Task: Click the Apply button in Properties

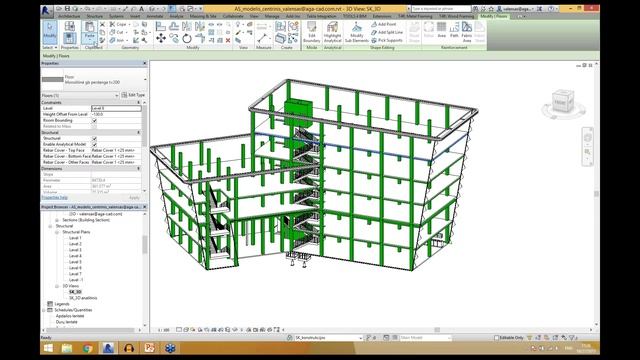Action: (x=134, y=198)
